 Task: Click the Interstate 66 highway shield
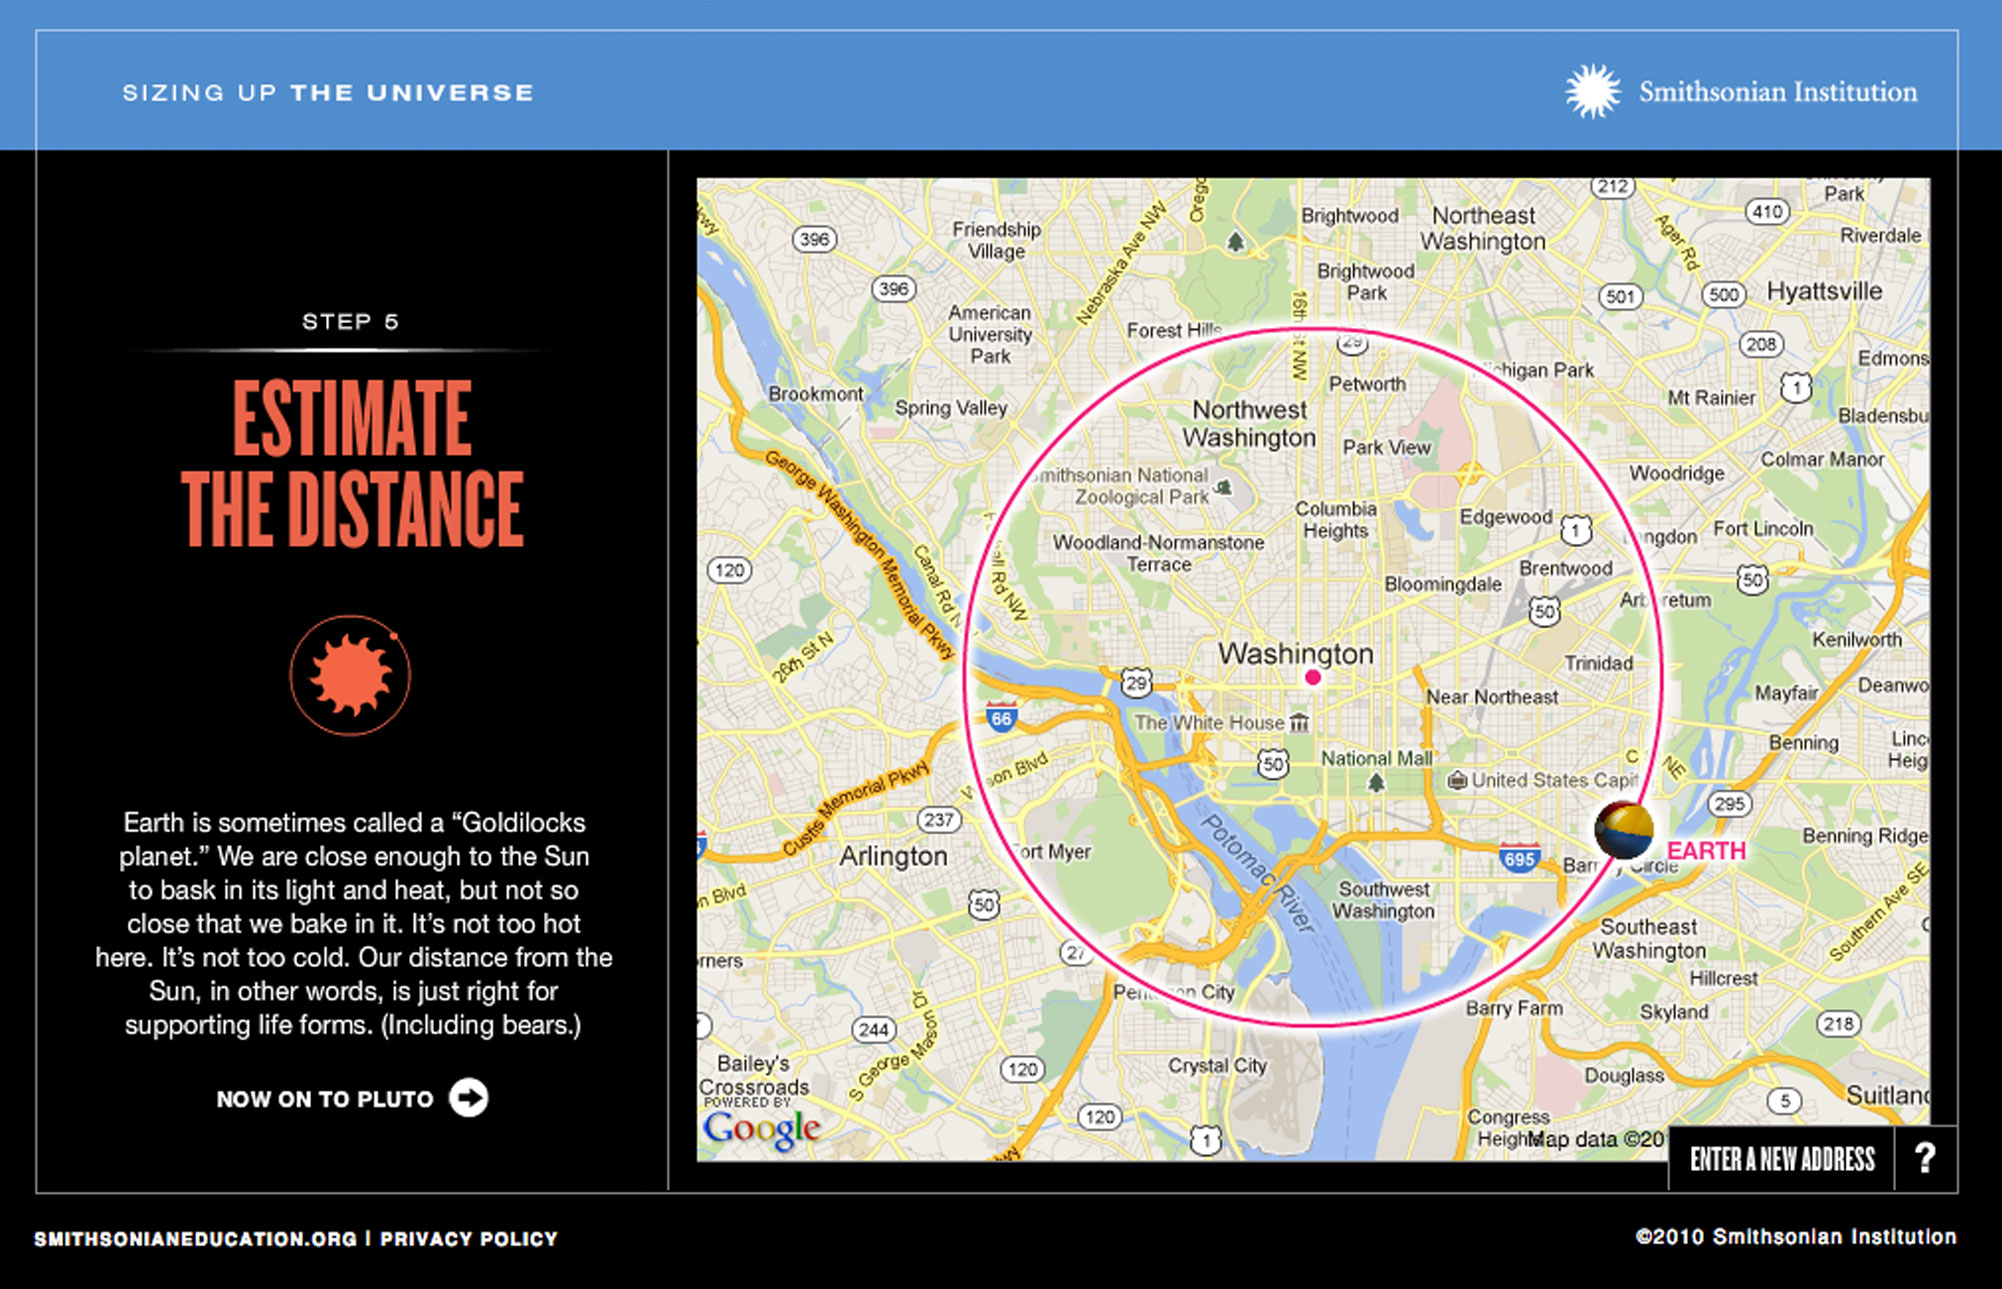tap(1001, 717)
